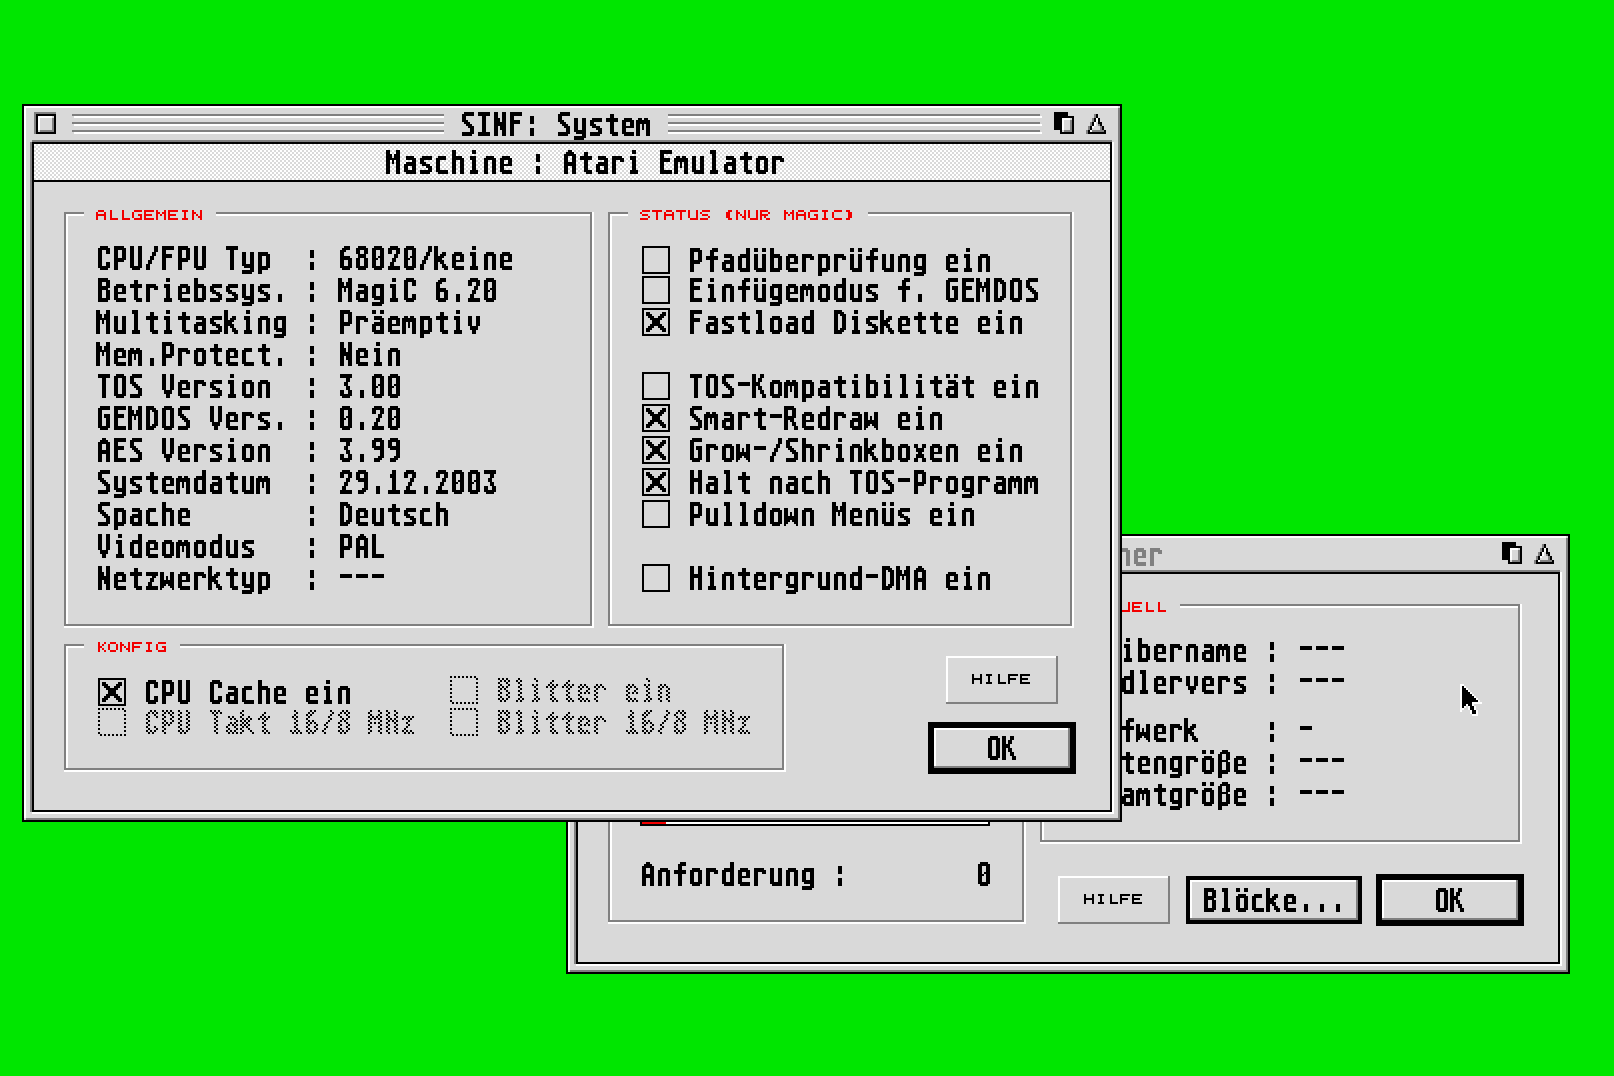Click the Betriebssys. value MagiC 6.20
The image size is (1614, 1076).
click(417, 291)
